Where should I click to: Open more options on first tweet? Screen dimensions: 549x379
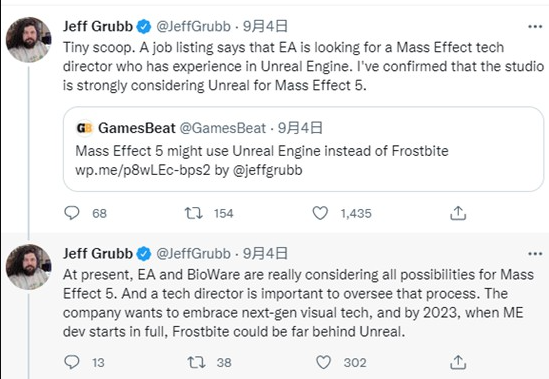[x=535, y=27]
